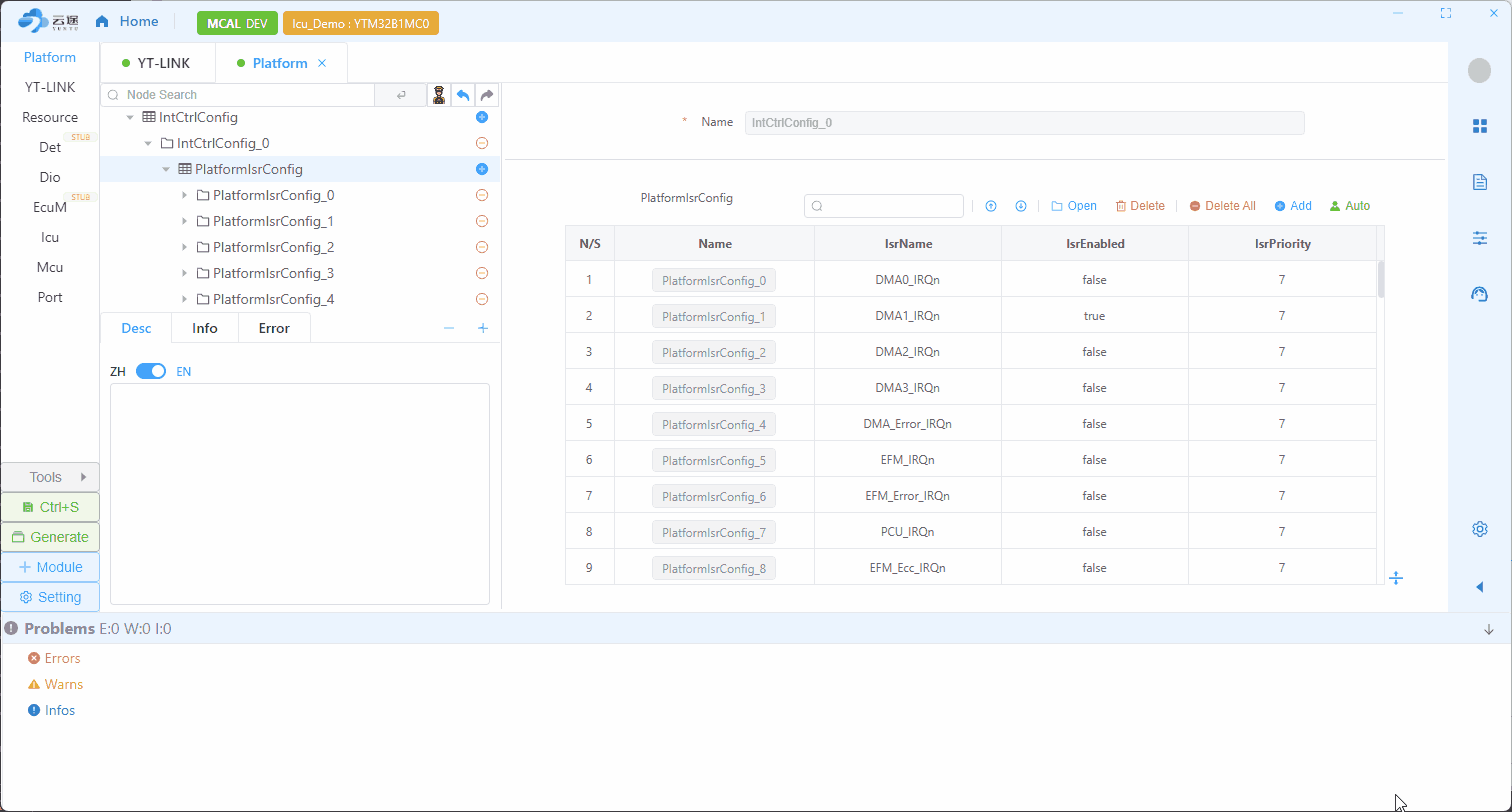This screenshot has width=1512, height=812.
Task: Switch to the Info tab
Action: click(x=205, y=328)
